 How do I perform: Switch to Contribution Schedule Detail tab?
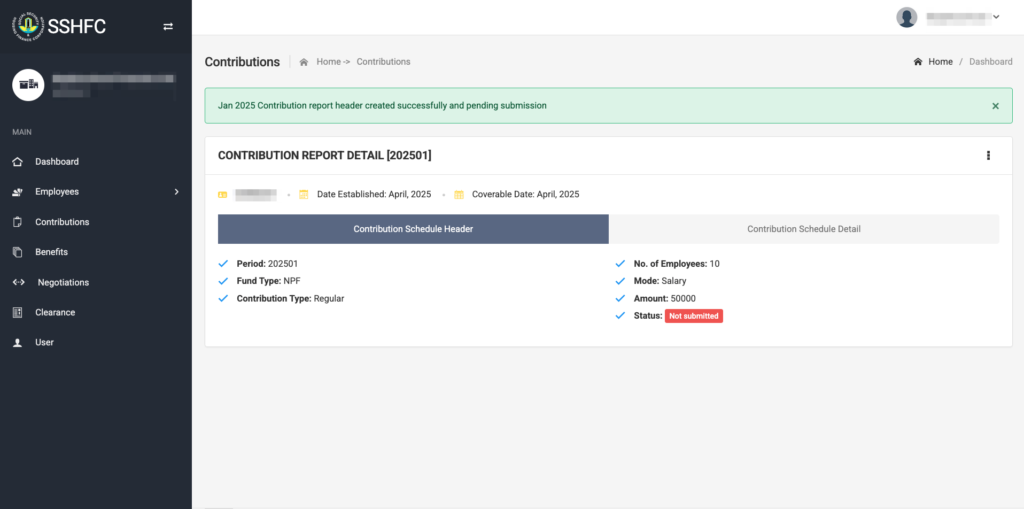tap(803, 229)
